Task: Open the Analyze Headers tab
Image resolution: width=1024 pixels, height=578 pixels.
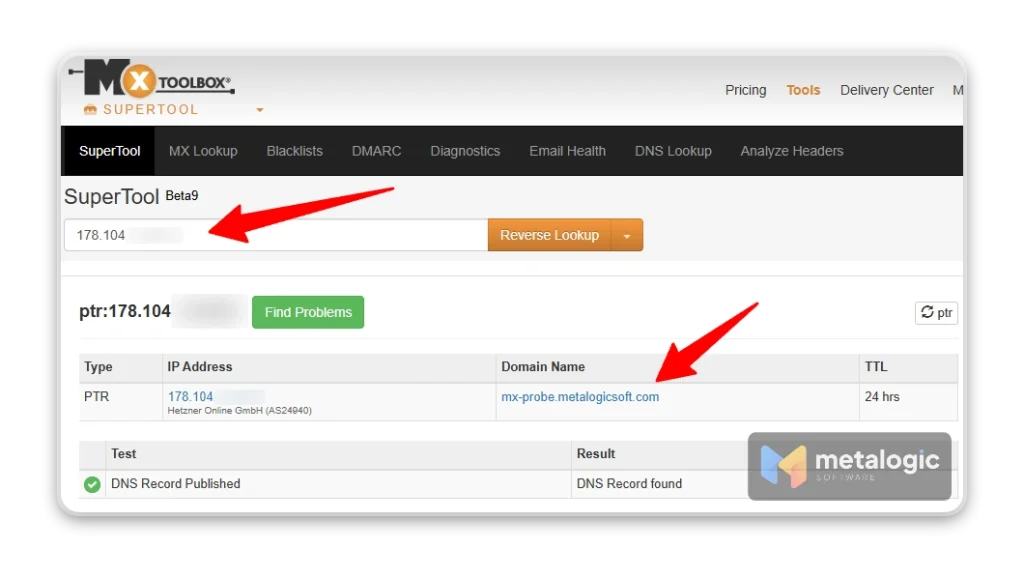Action: pyautogui.click(x=792, y=151)
